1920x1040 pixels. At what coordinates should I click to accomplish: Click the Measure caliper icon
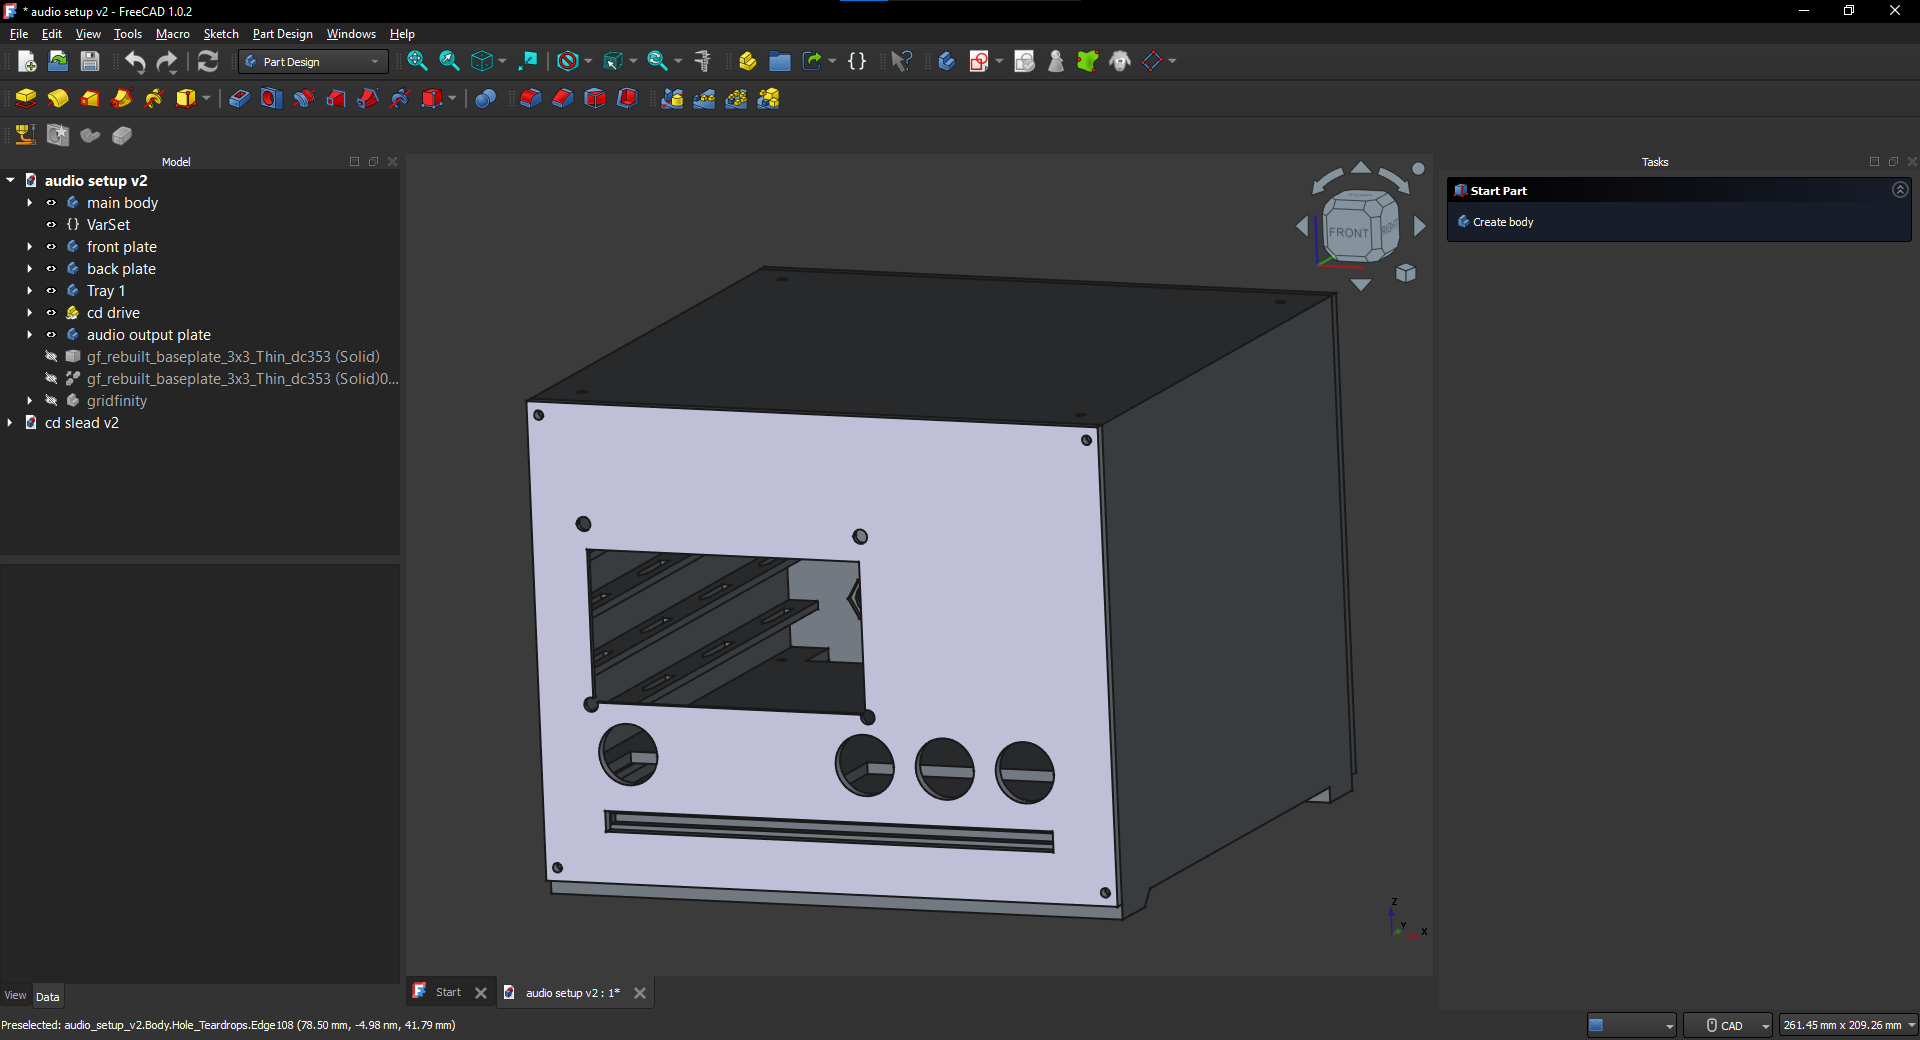tap(703, 61)
